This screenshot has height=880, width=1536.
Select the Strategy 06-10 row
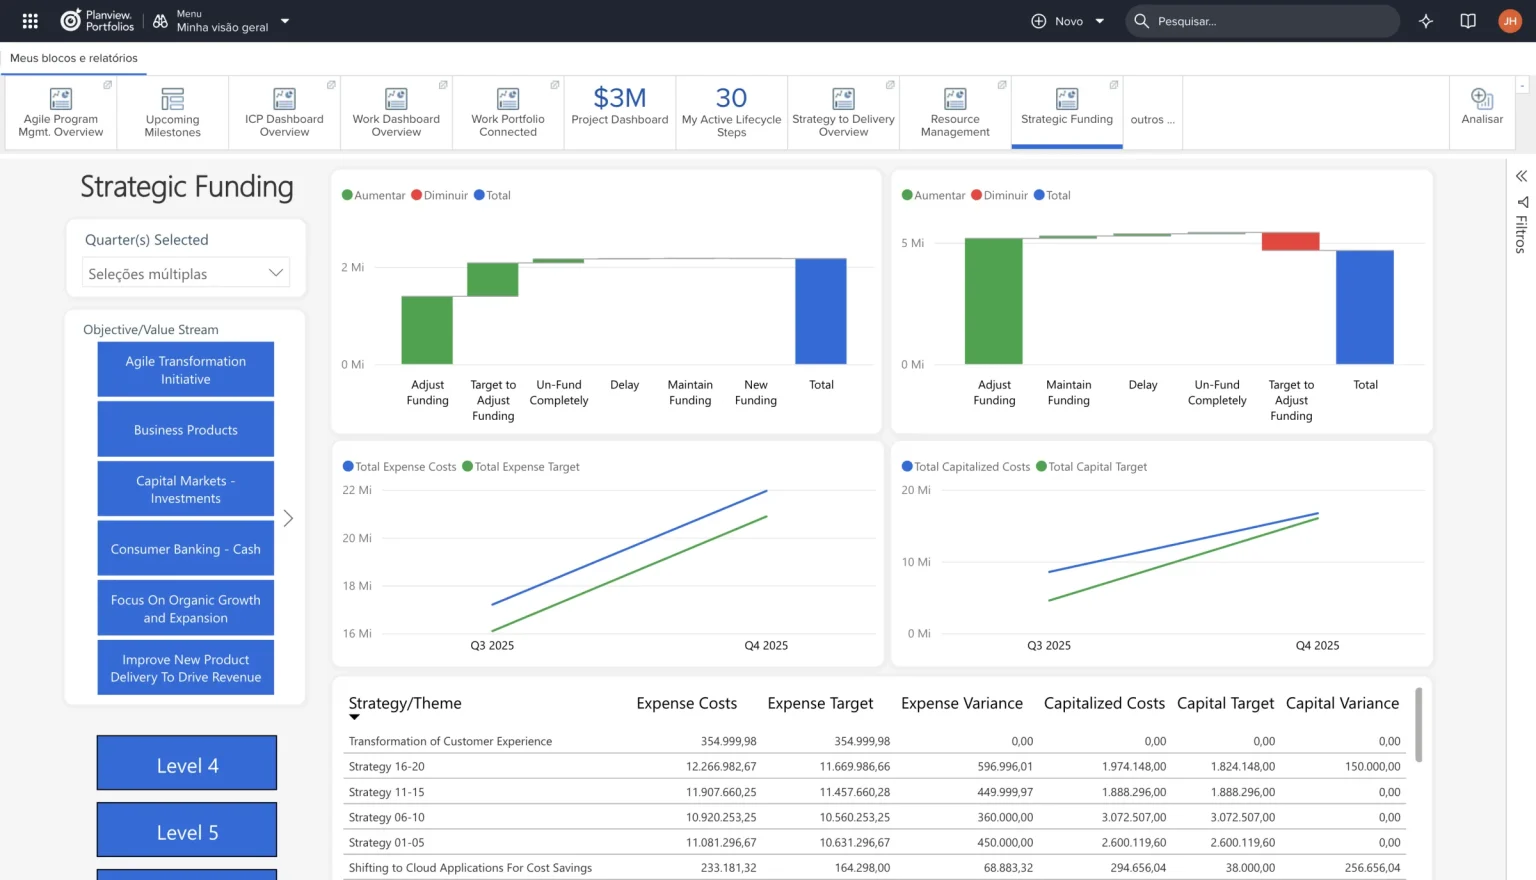(x=874, y=817)
